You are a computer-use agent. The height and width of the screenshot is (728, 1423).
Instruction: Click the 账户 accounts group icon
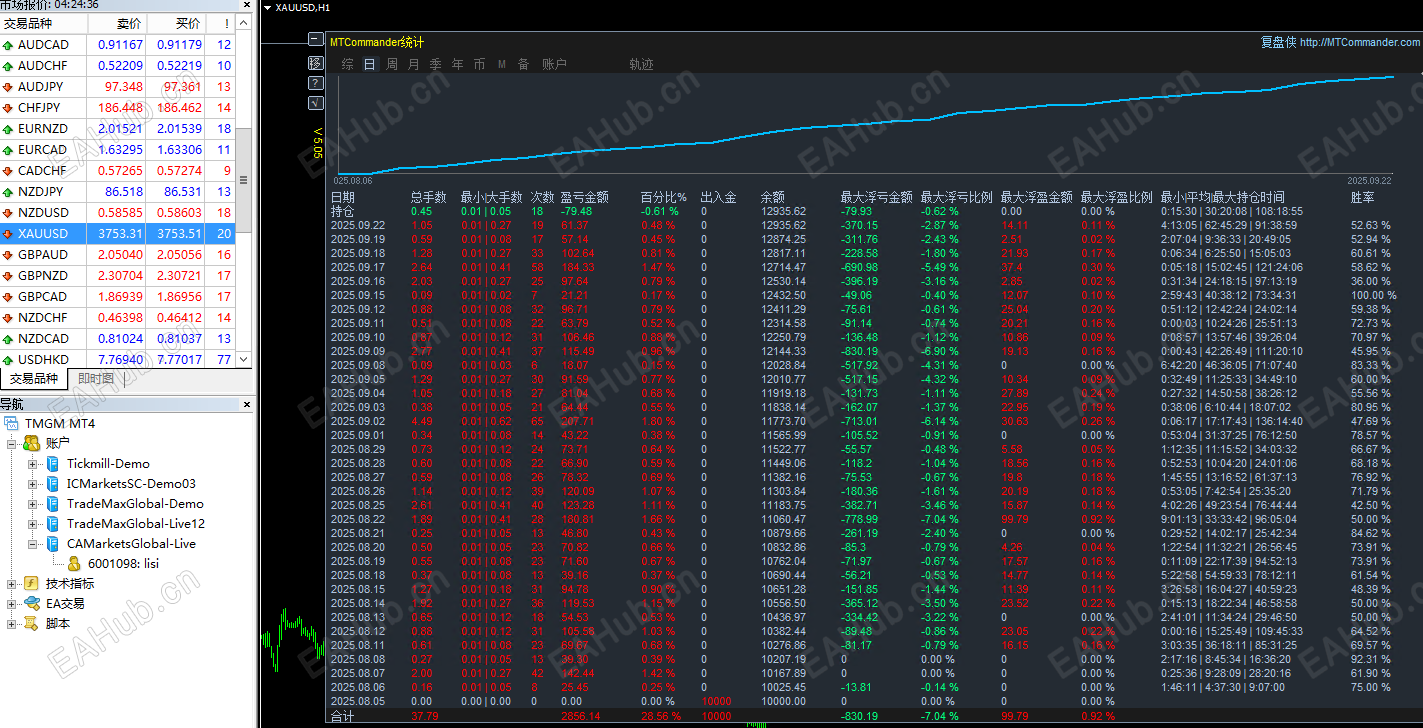(32, 443)
